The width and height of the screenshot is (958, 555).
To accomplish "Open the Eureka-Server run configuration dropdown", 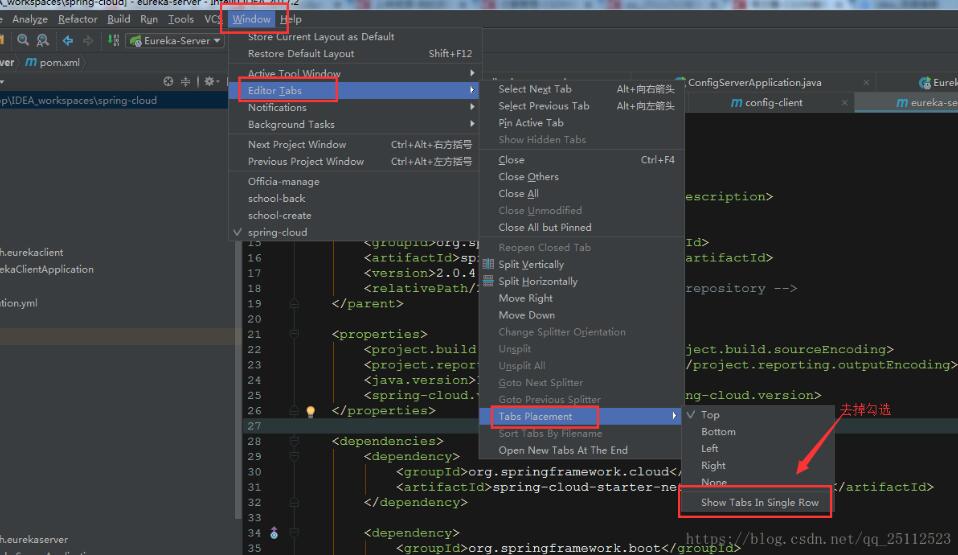I will (x=176, y=41).
